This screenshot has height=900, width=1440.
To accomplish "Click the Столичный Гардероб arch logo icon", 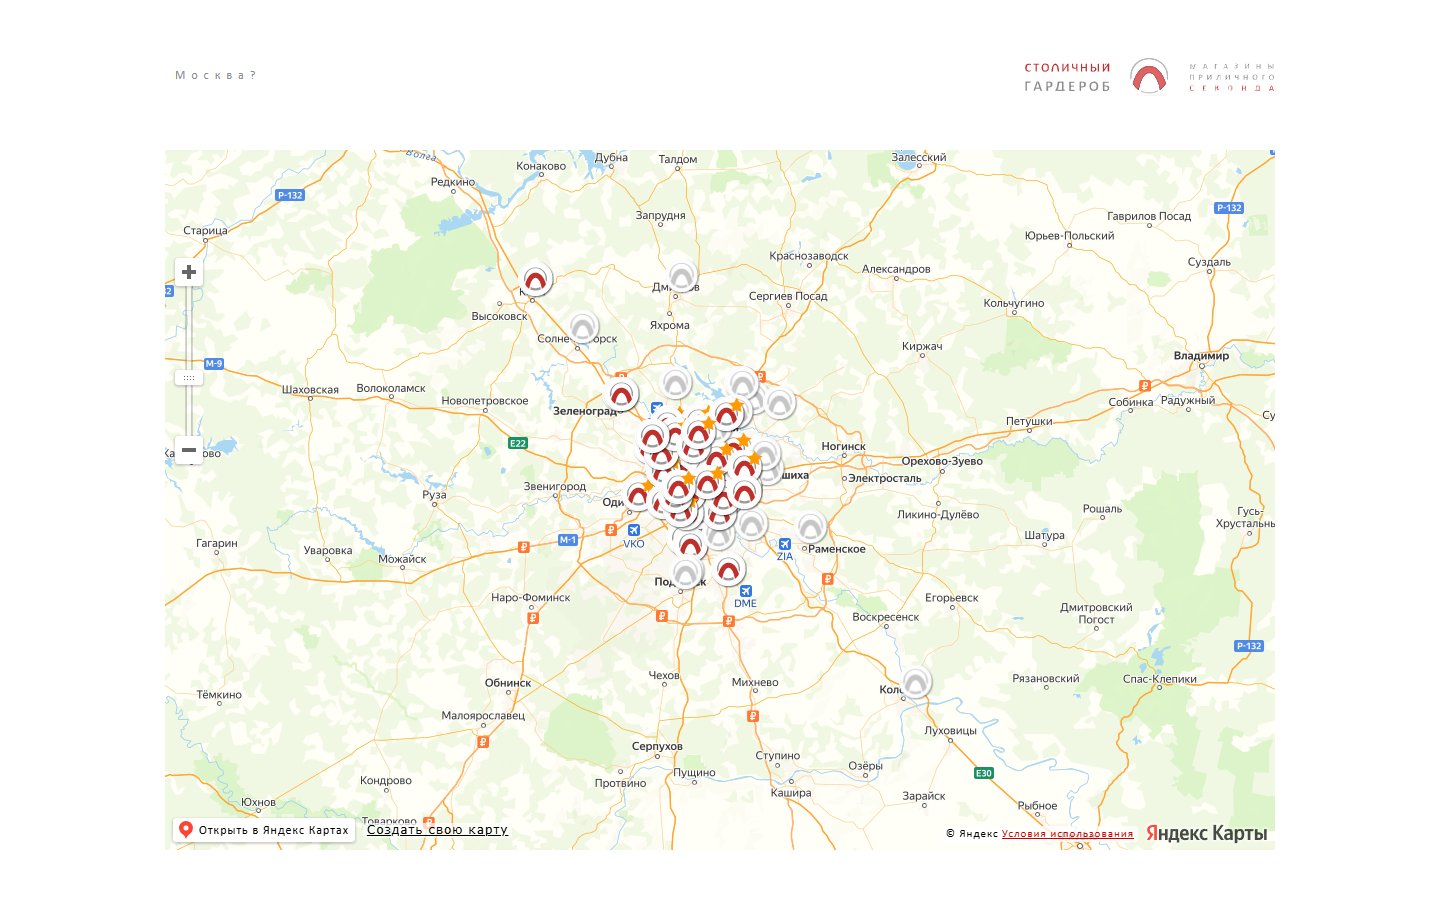I will pyautogui.click(x=1149, y=77).
